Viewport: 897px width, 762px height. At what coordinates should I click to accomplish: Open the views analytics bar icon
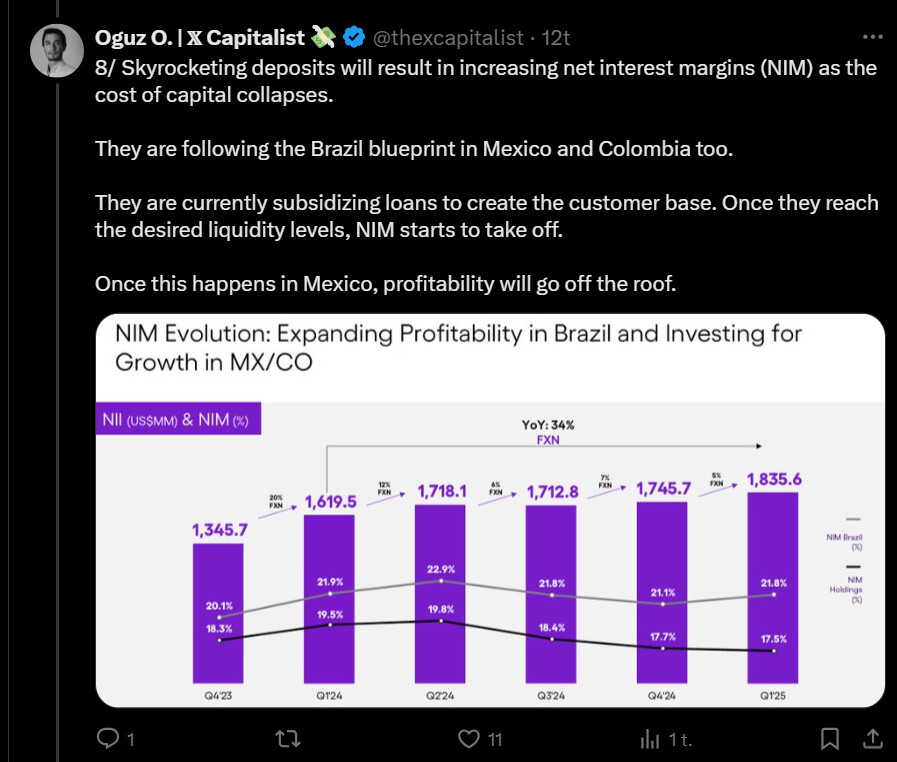pos(649,739)
